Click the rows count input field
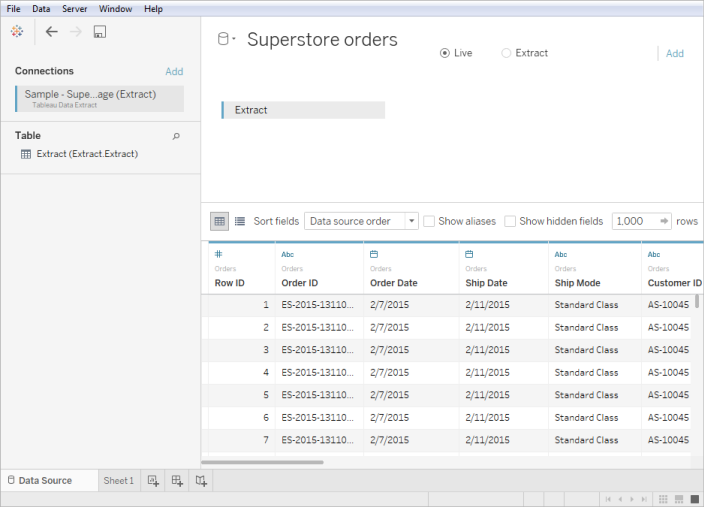Screen dimensions: 704x507 [x=633, y=221]
